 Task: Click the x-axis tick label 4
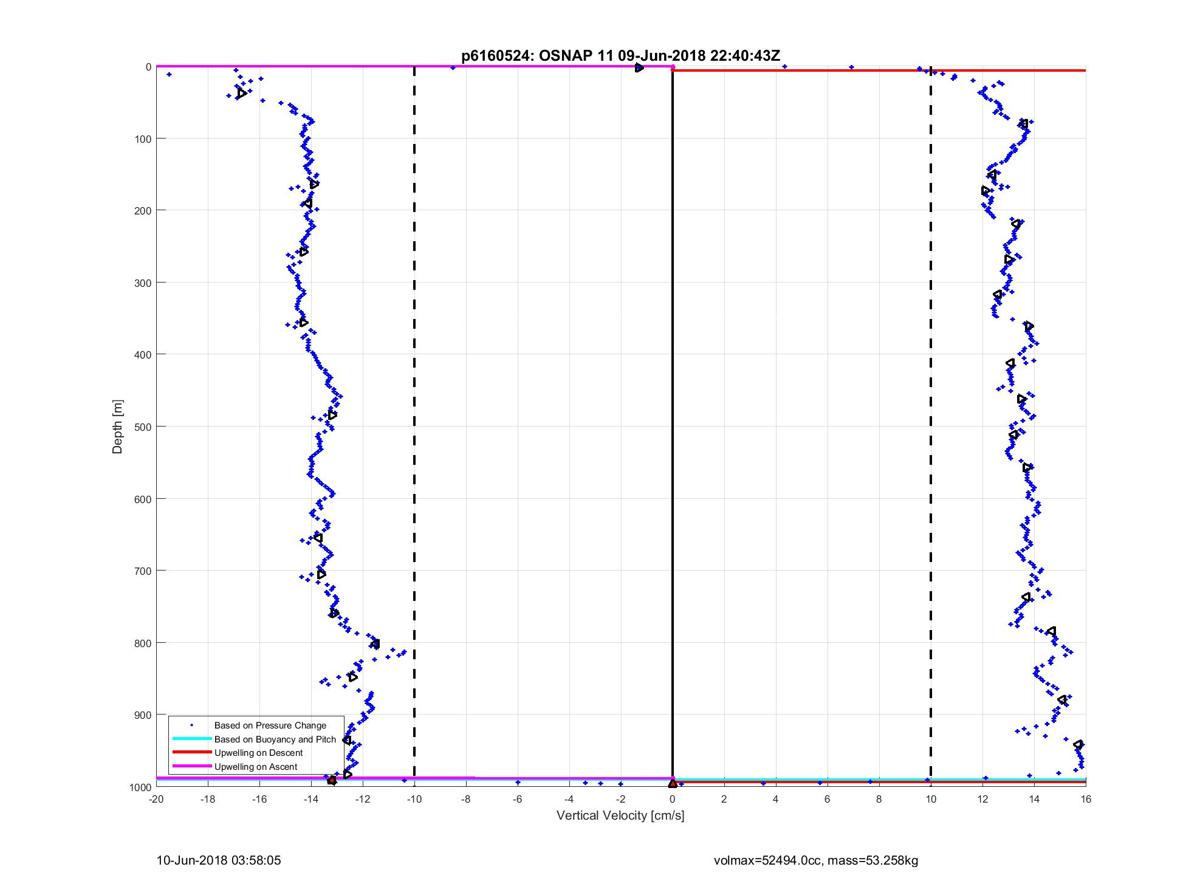coord(776,799)
